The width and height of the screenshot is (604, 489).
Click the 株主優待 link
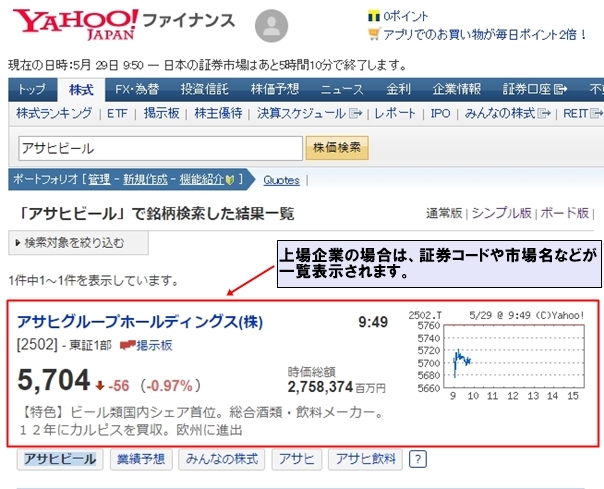(x=218, y=113)
